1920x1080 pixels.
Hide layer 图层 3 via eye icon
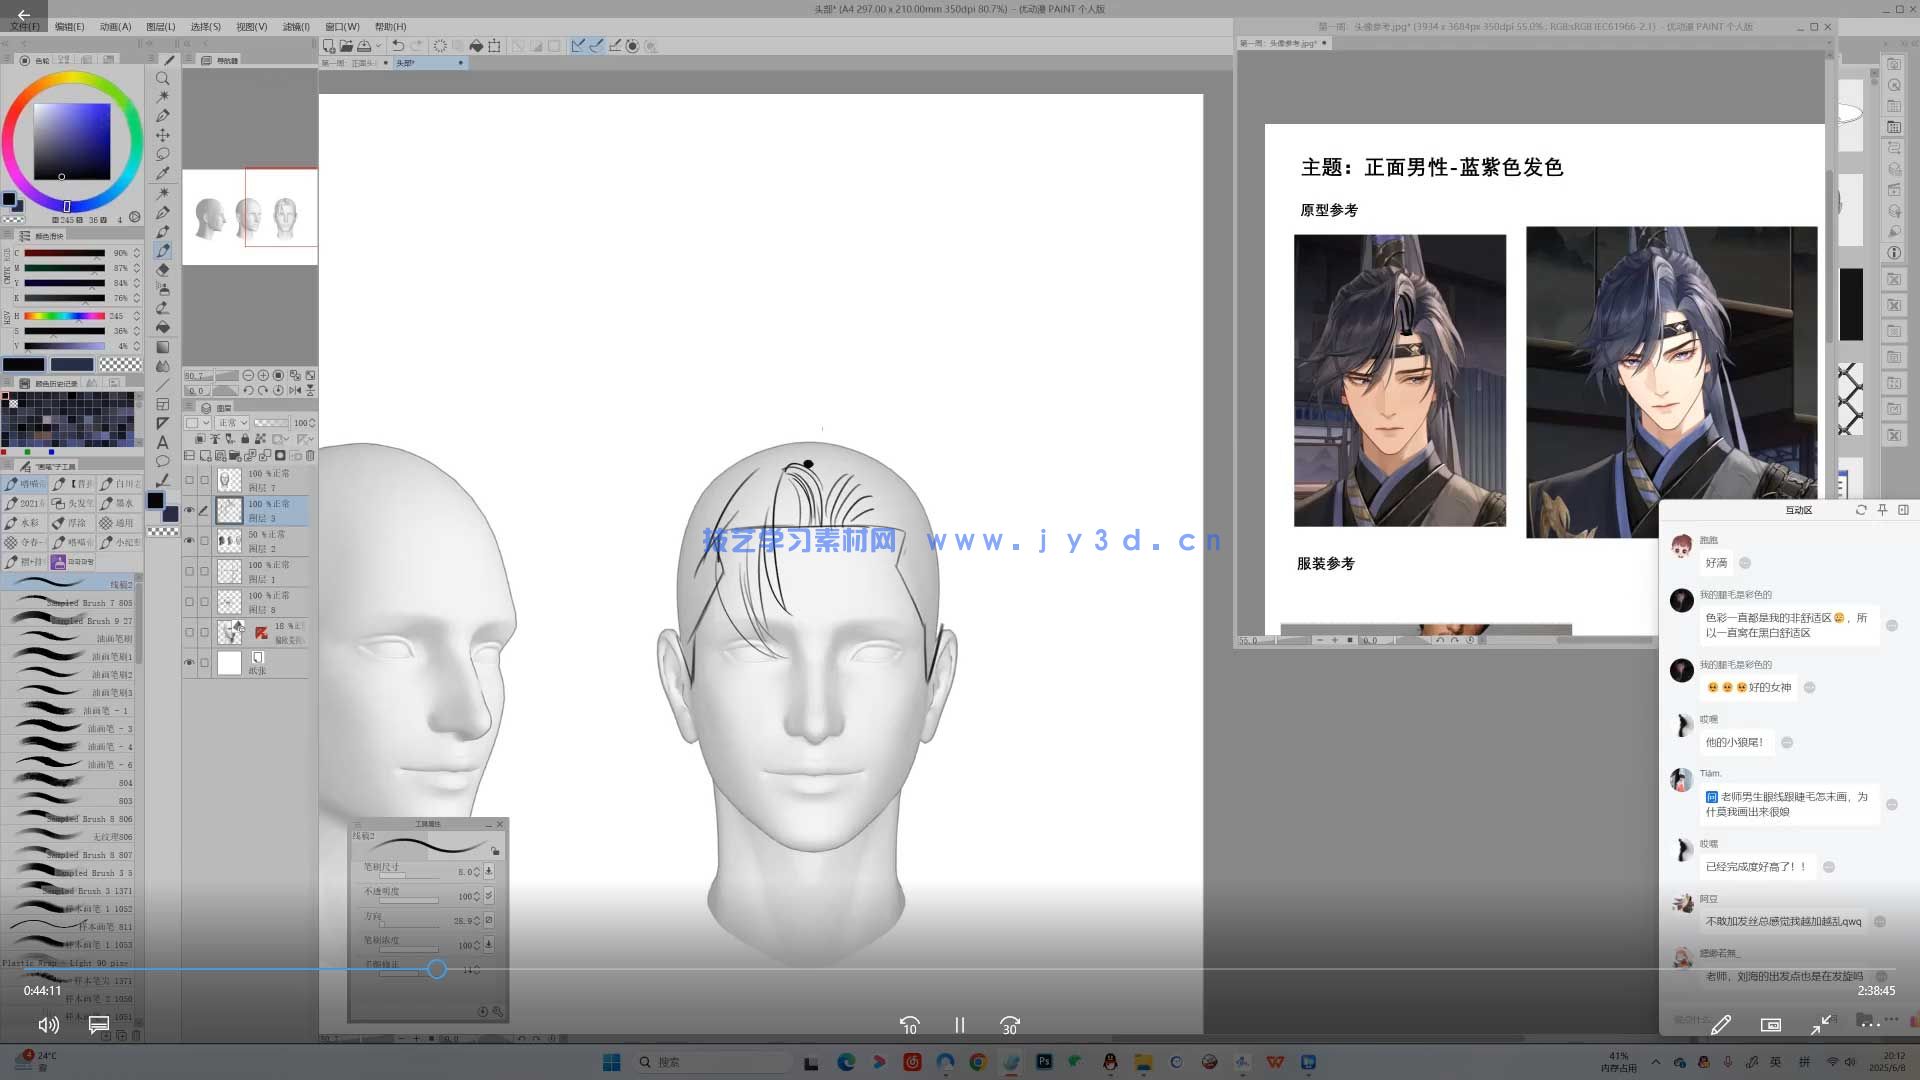pyautogui.click(x=189, y=510)
